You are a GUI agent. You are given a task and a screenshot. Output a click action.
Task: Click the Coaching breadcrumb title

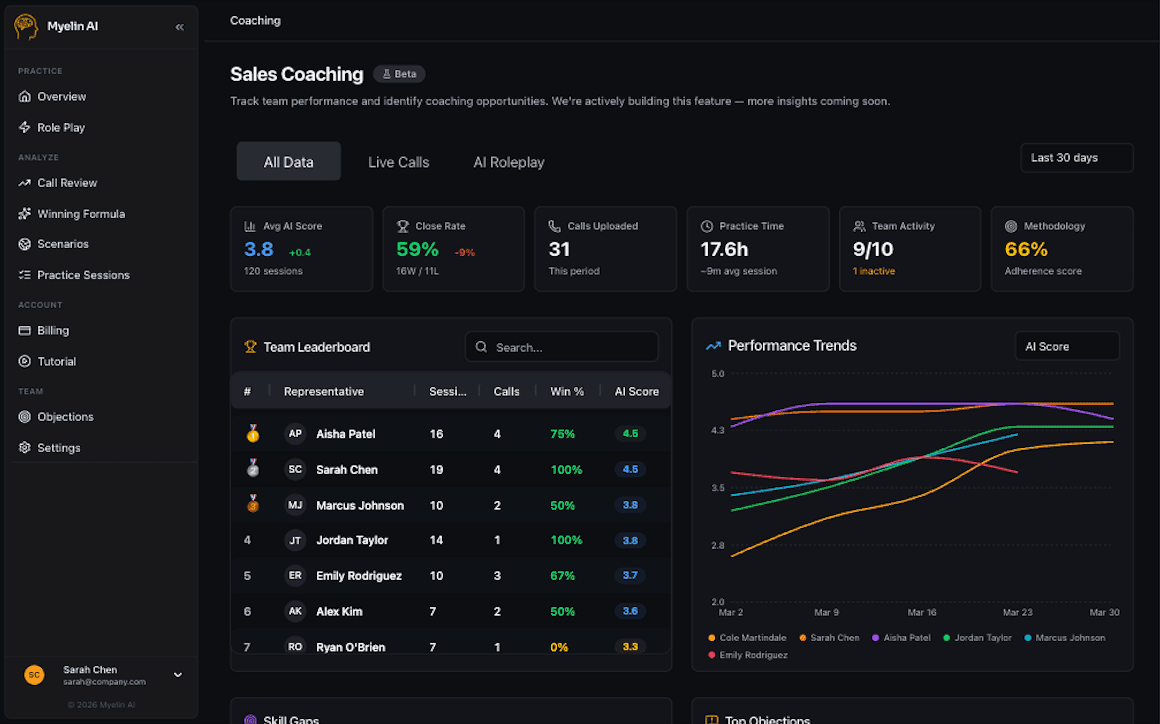[255, 21]
